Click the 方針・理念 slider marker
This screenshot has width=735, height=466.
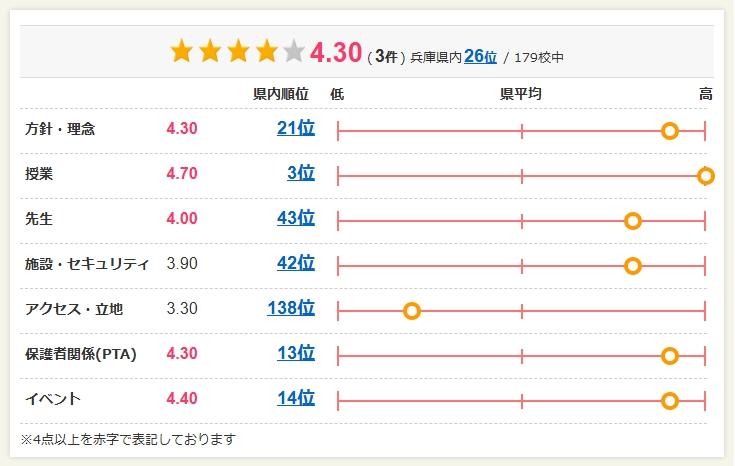[670, 130]
